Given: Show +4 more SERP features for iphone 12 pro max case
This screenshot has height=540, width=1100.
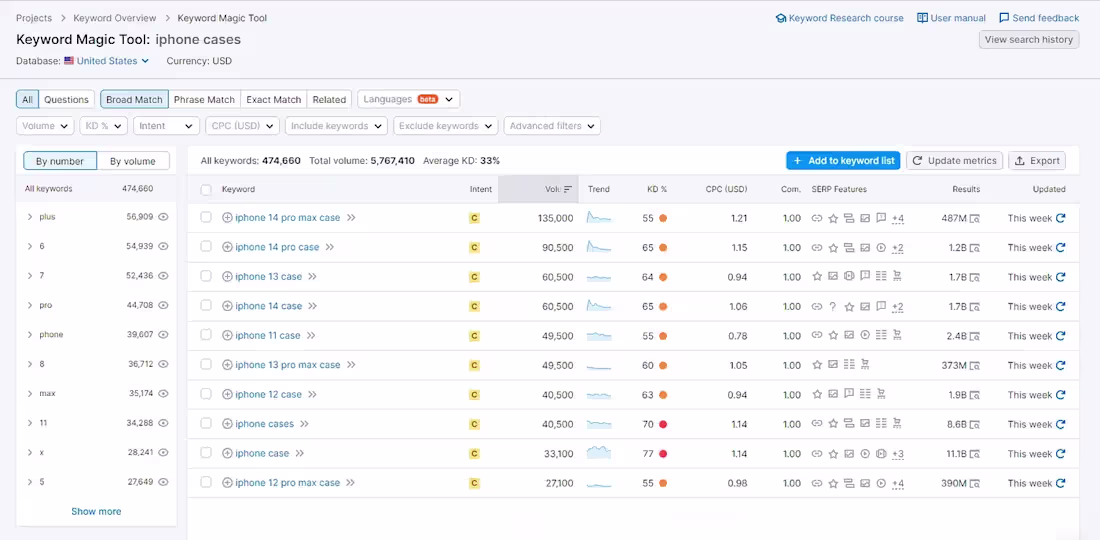Looking at the screenshot, I should click(898, 483).
